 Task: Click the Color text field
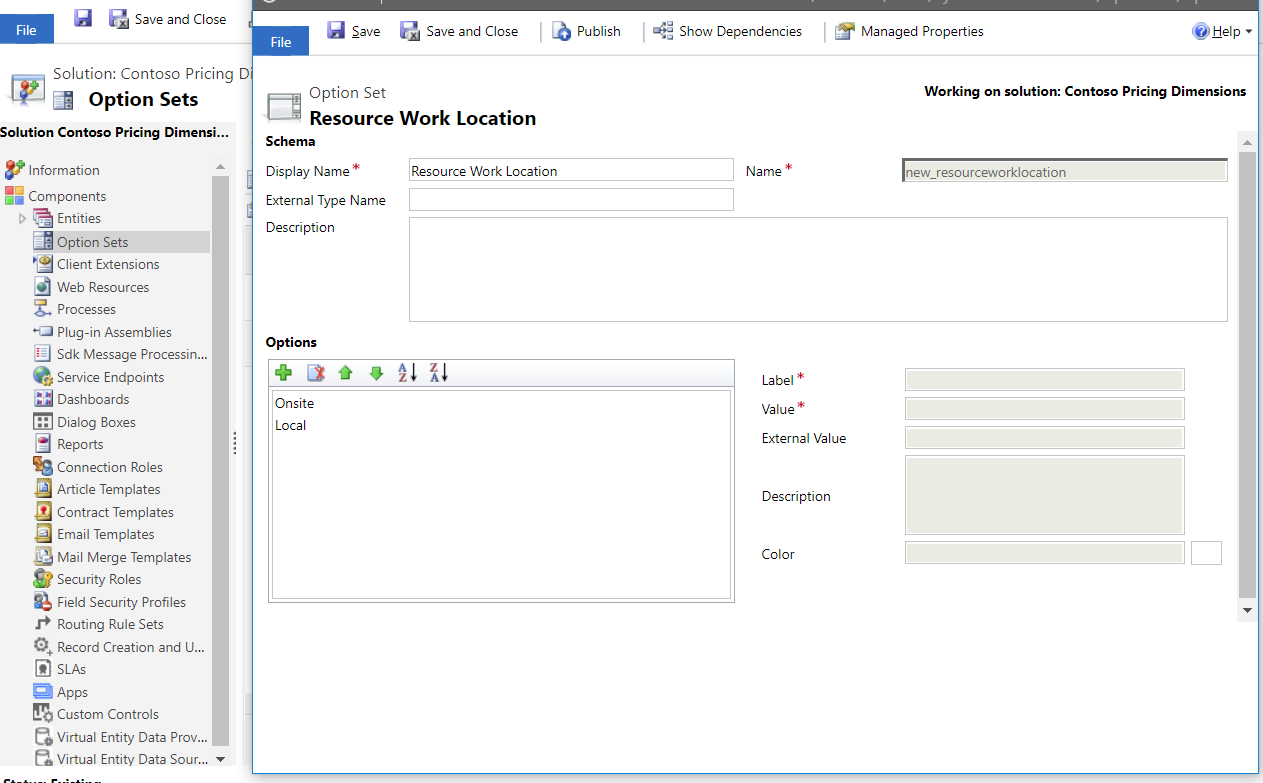tap(1044, 553)
